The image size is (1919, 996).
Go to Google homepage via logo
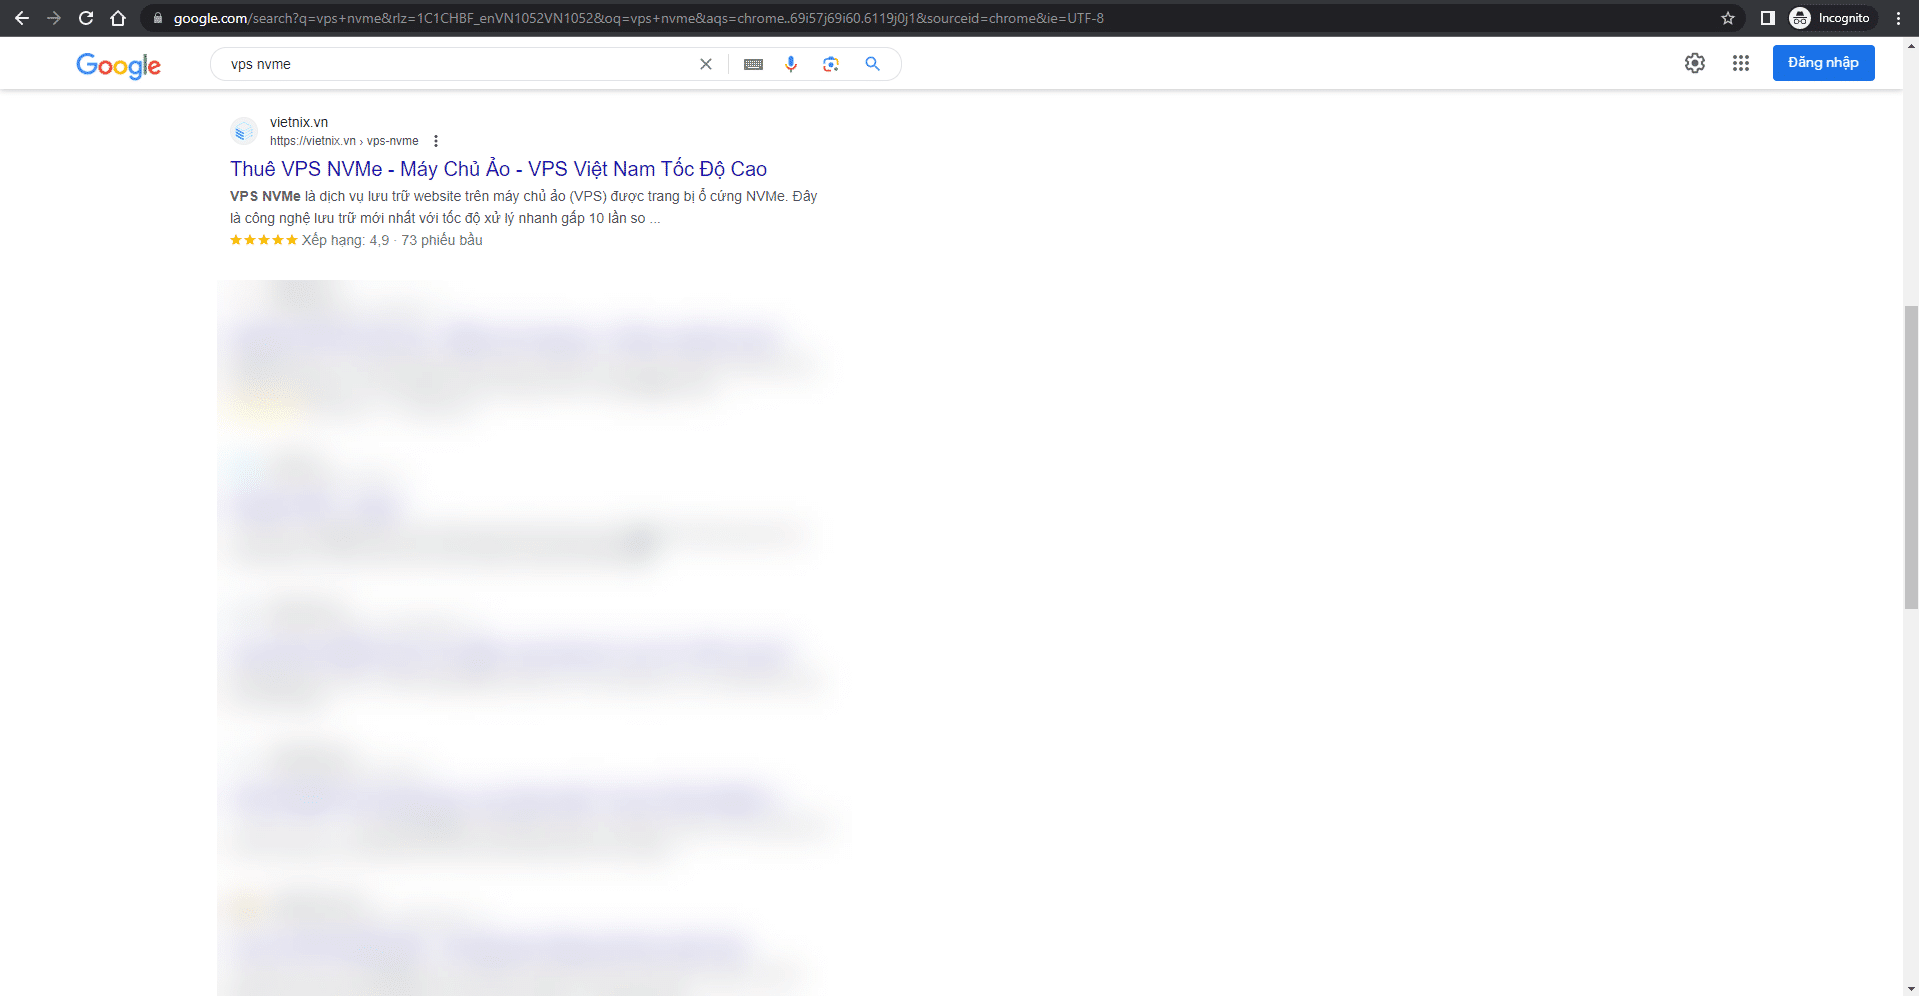click(118, 66)
